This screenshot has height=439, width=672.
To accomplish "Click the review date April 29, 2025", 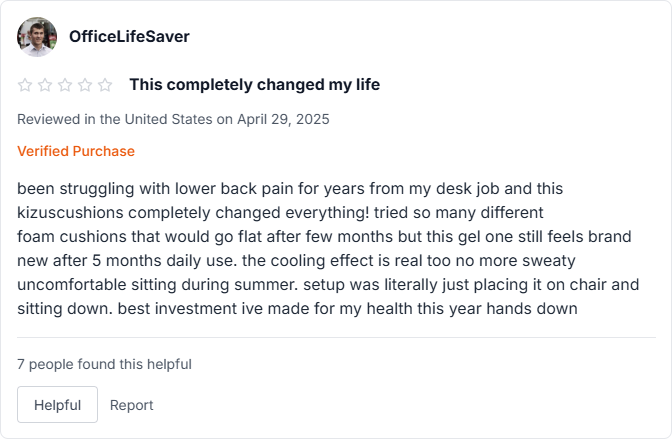I will (283, 119).
